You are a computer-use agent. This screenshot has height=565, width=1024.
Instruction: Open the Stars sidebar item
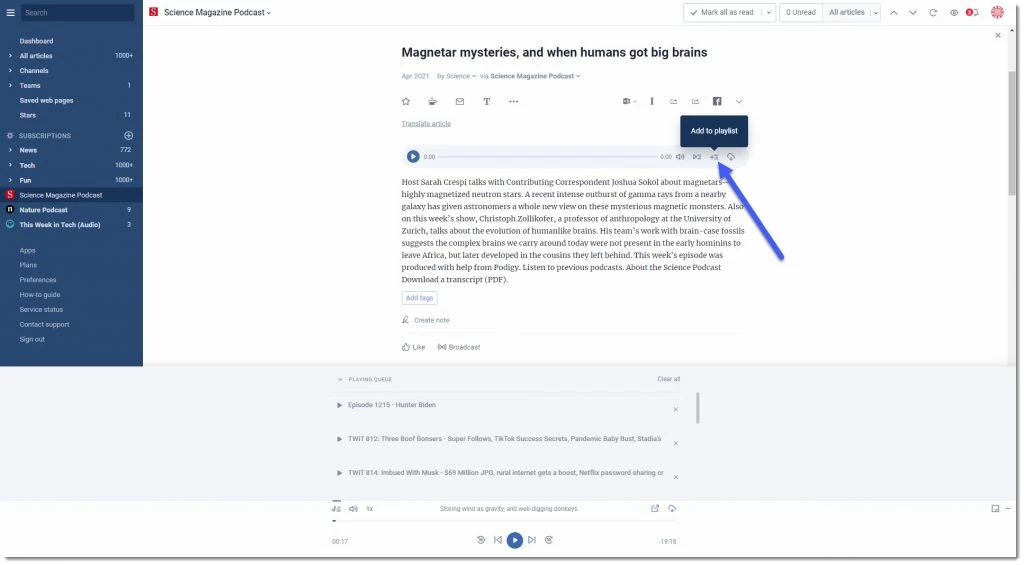tap(27, 116)
